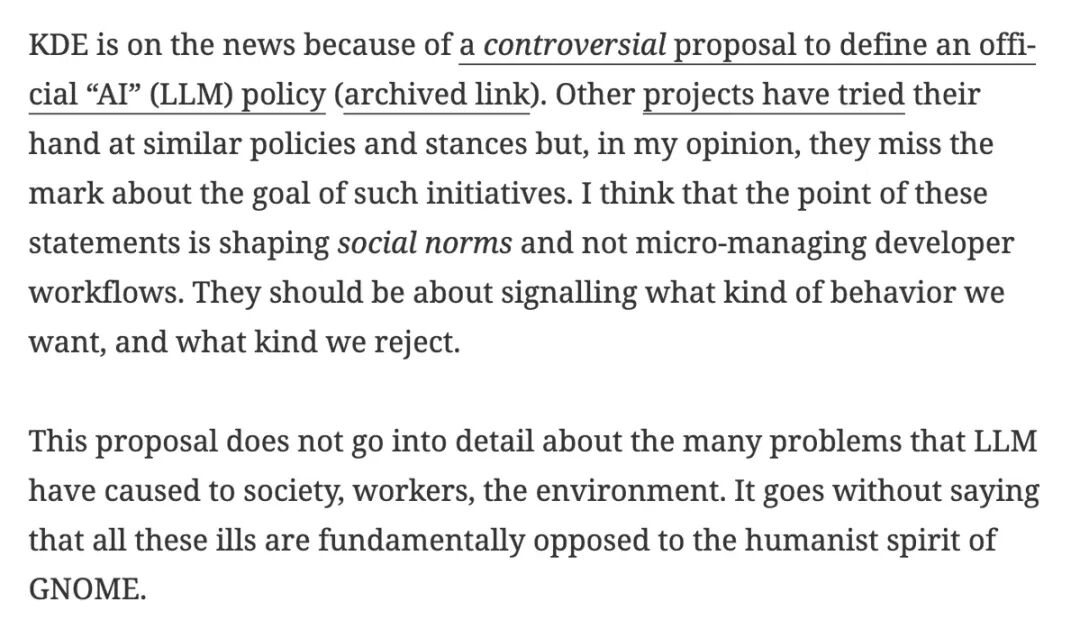Click the phrase "This proposal" opening second paragraph
This screenshot has width=1080, height=638.
pos(123,442)
